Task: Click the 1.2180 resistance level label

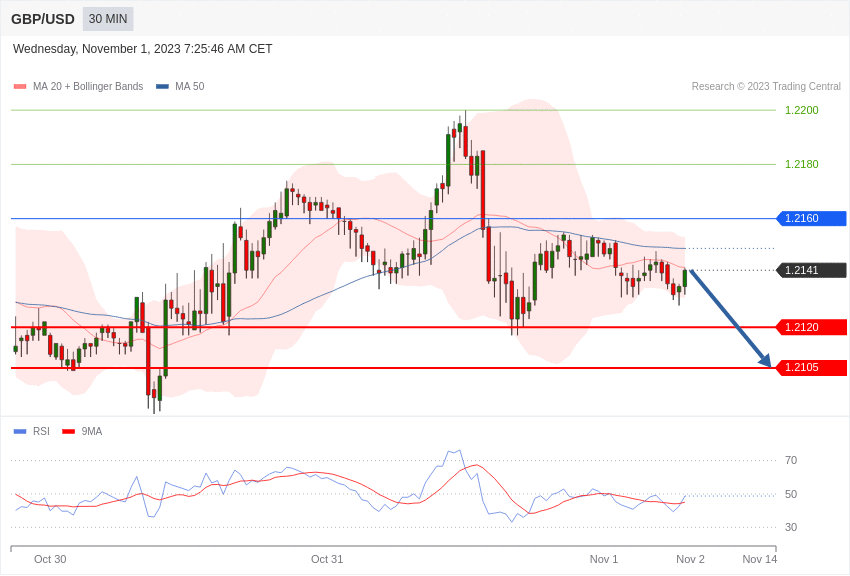Action: tap(802, 164)
